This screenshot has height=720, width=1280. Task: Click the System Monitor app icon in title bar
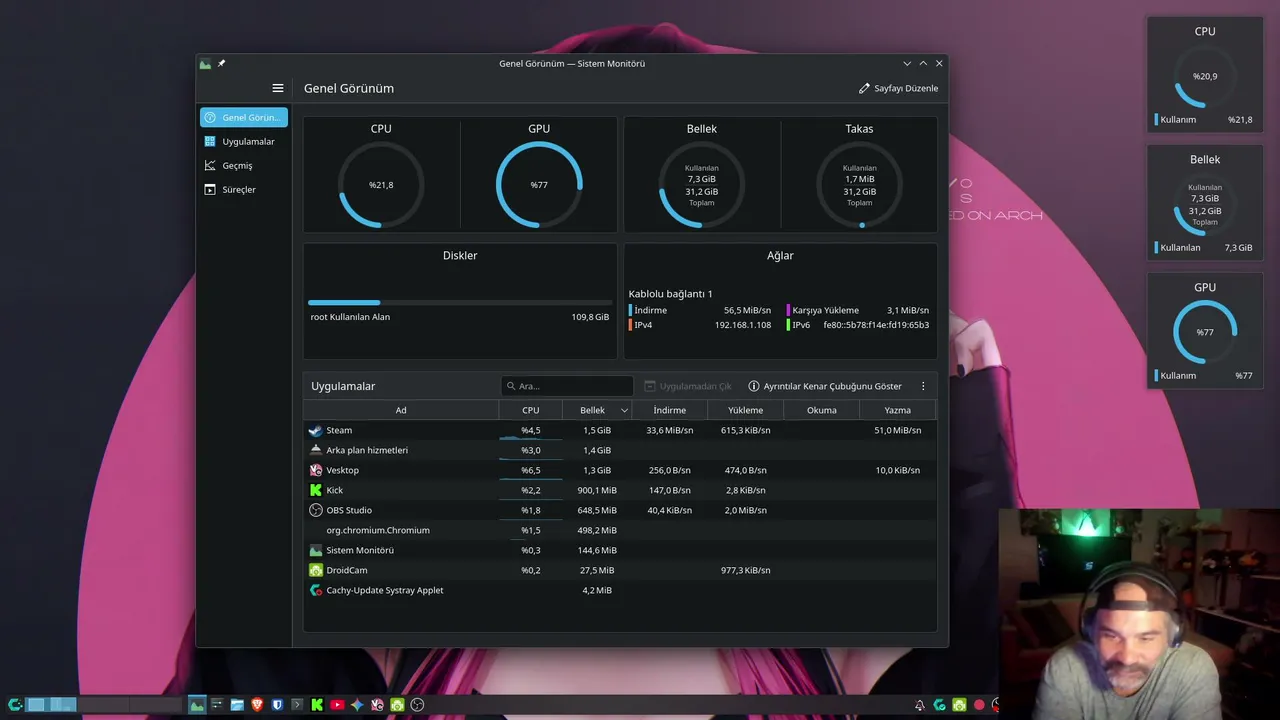click(205, 63)
